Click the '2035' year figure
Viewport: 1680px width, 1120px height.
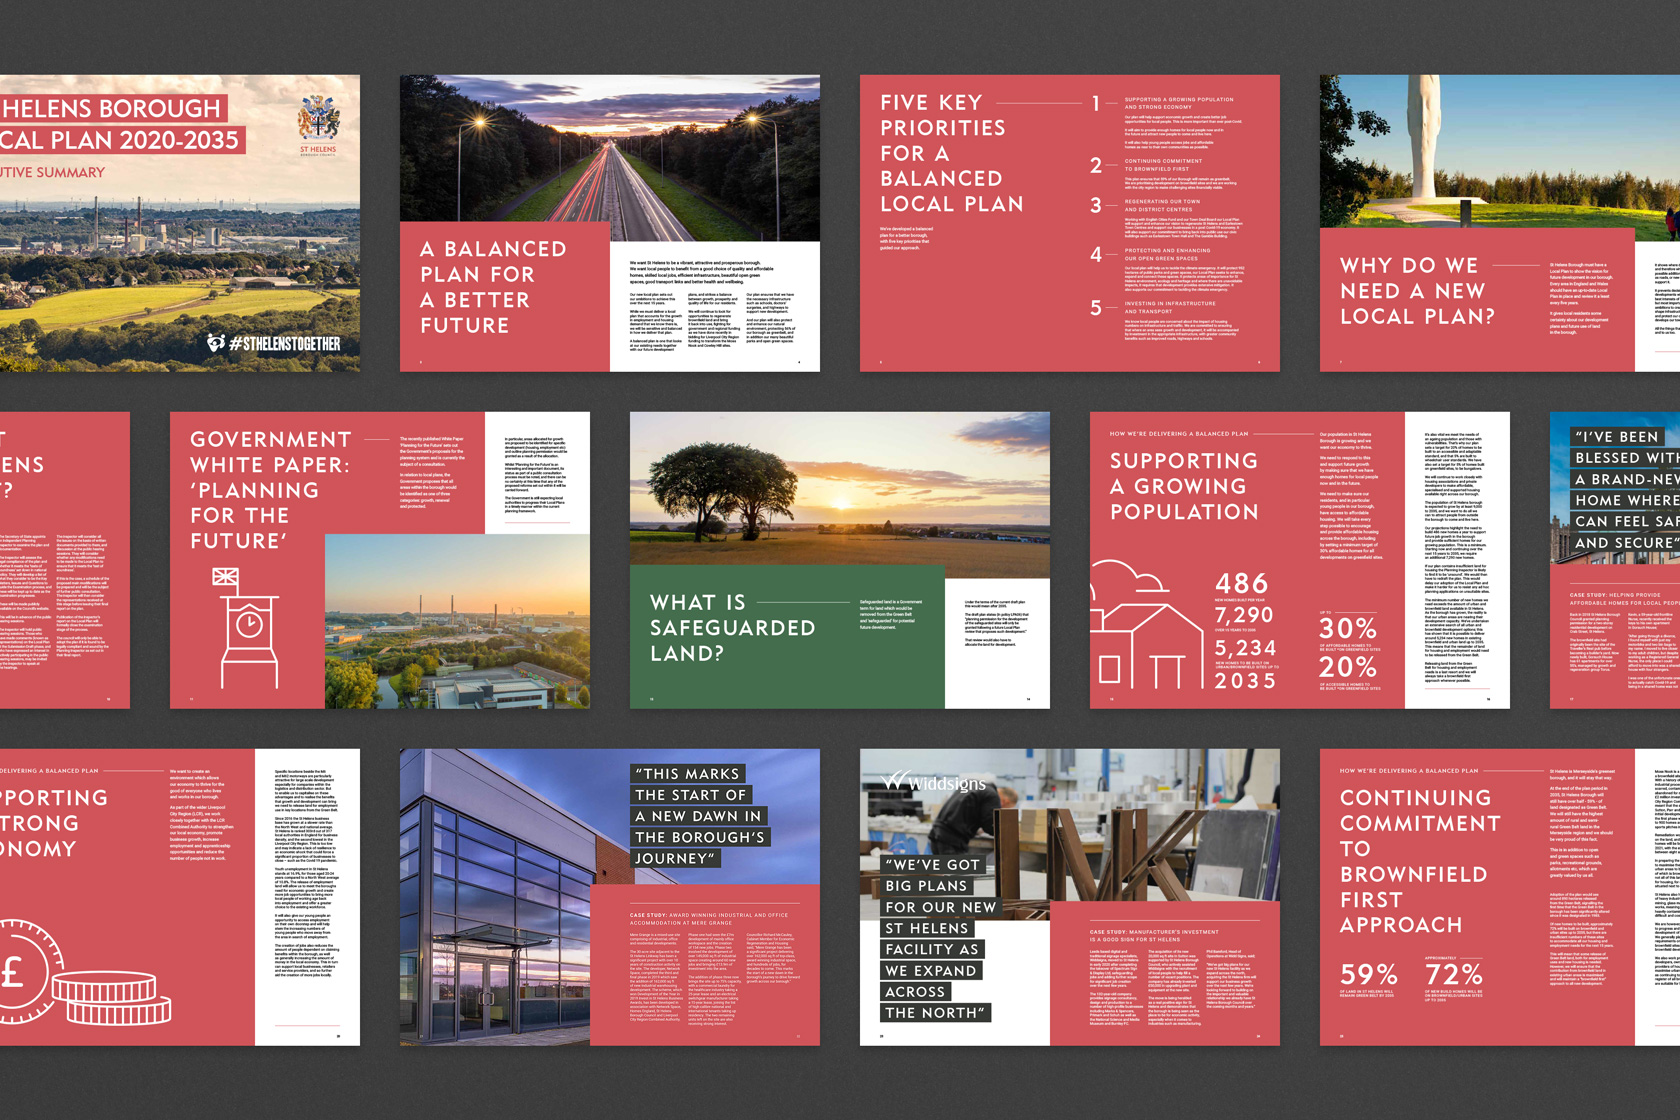tap(1246, 681)
